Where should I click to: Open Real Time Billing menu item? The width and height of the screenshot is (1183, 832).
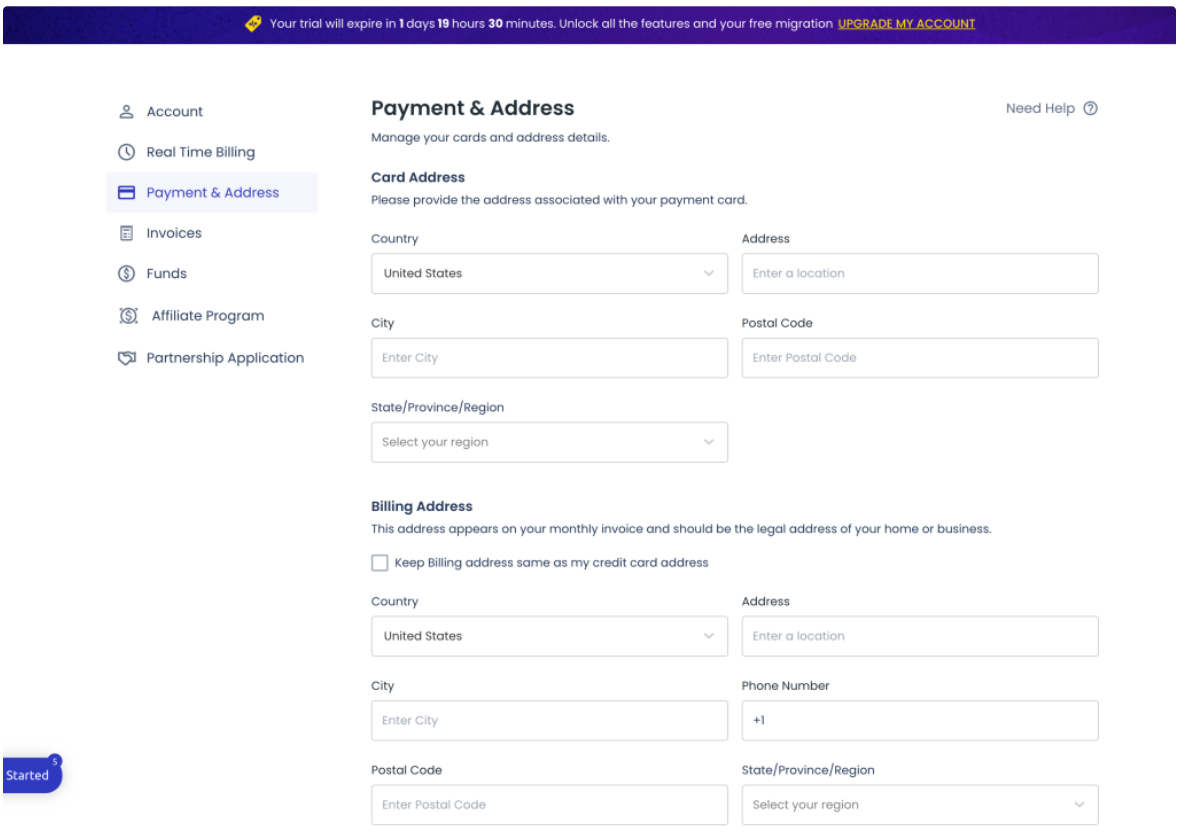point(200,152)
